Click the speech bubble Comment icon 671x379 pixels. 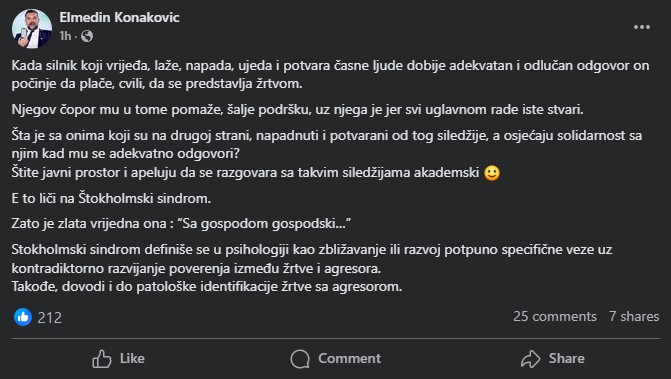pyautogui.click(x=300, y=358)
